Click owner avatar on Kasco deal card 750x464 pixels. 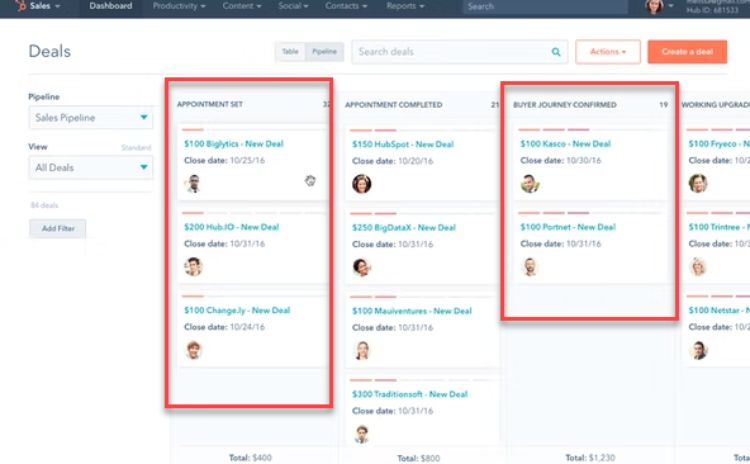click(530, 183)
